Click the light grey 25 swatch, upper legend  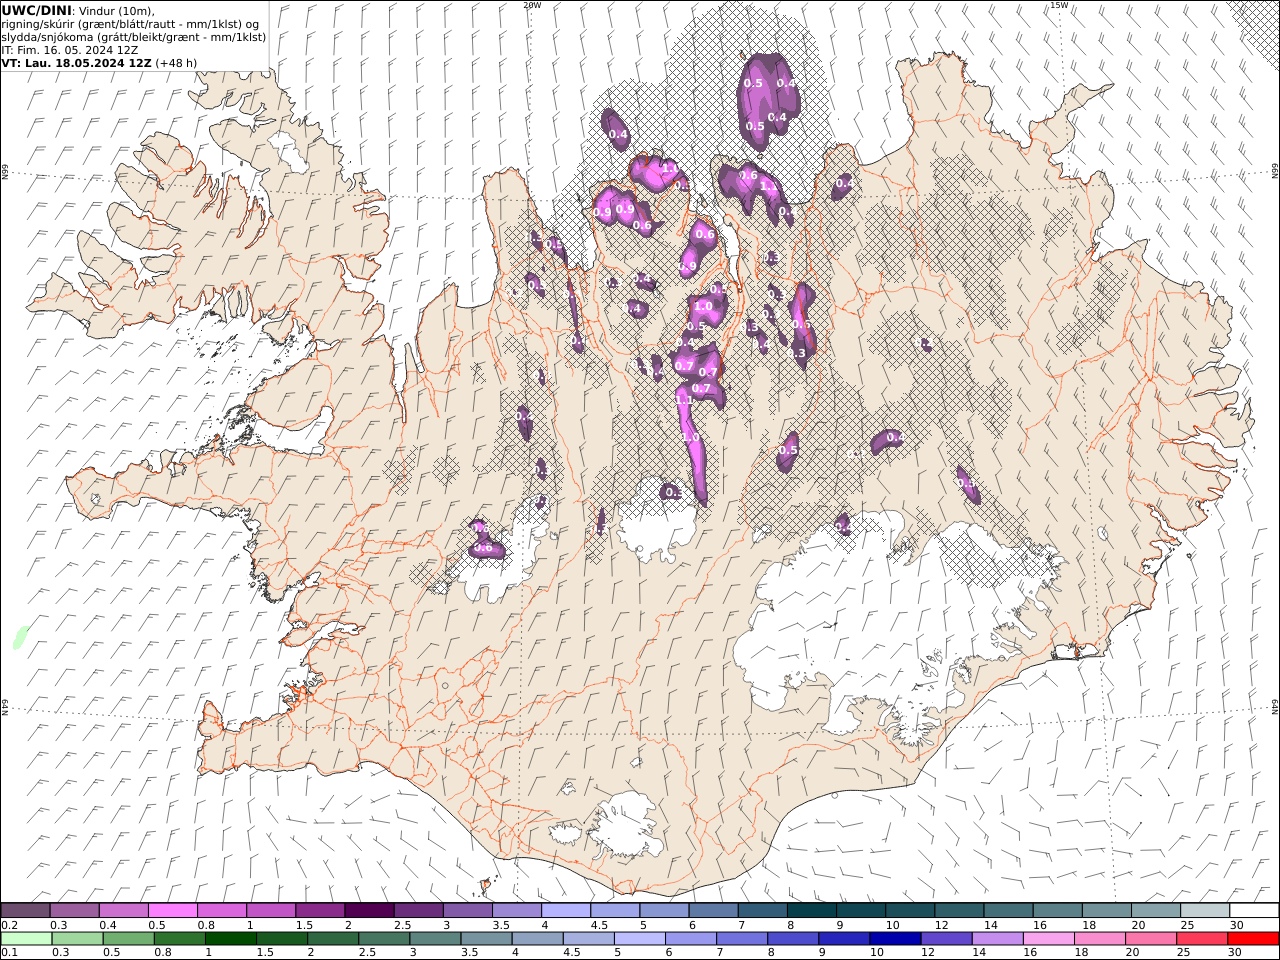coord(1204,910)
